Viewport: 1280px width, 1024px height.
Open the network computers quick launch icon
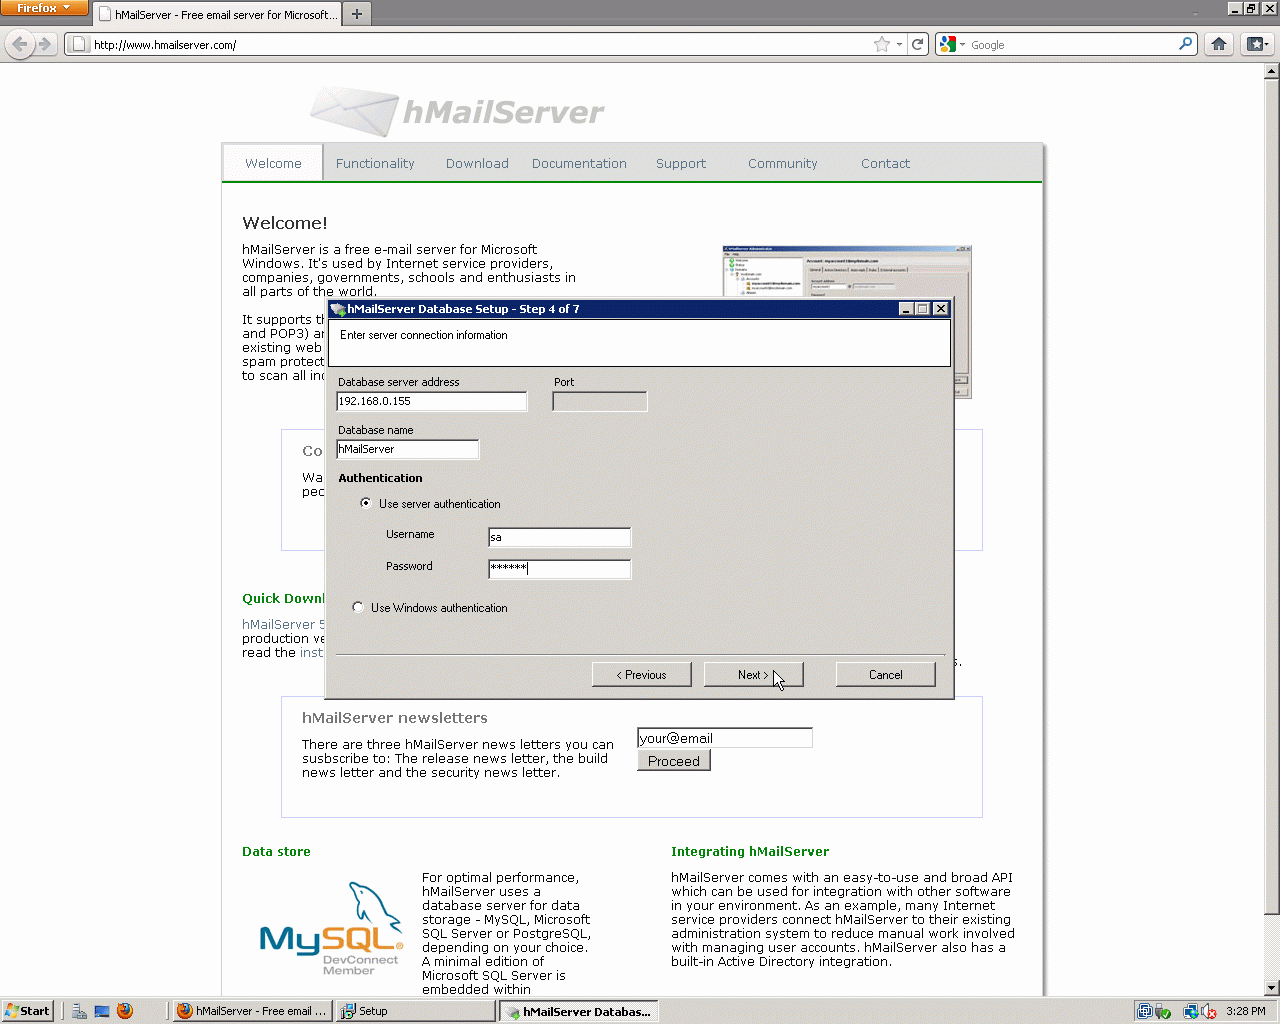point(79,1011)
